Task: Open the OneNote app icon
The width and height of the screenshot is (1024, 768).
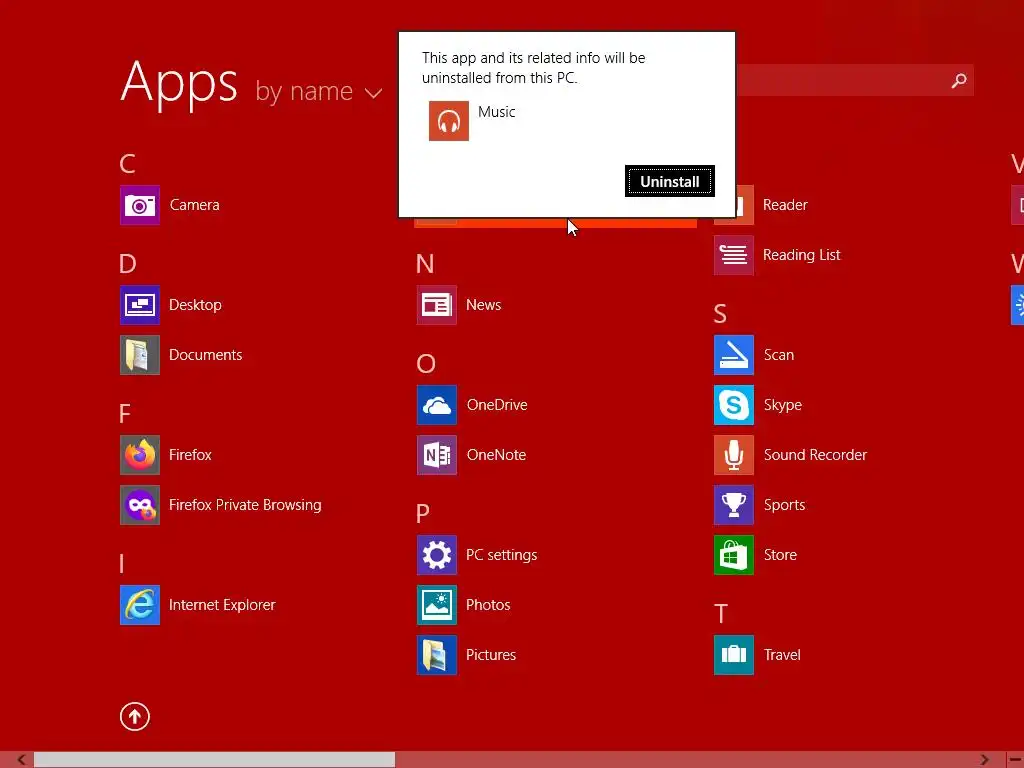Action: 437,455
